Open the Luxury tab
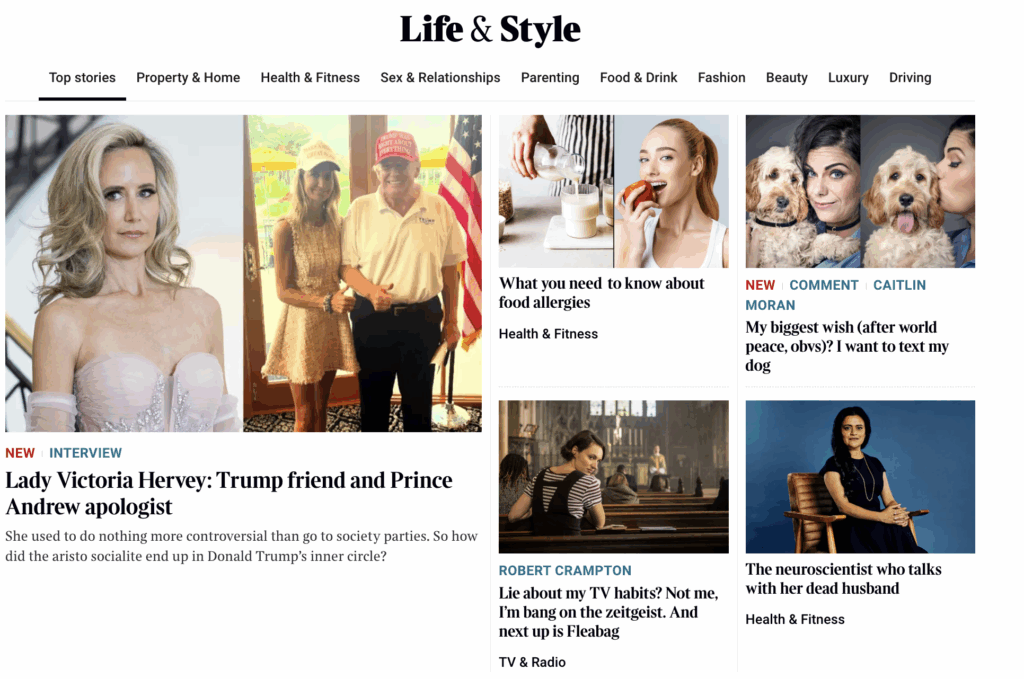Viewport: 1024px width, 679px height. pyautogui.click(x=848, y=78)
